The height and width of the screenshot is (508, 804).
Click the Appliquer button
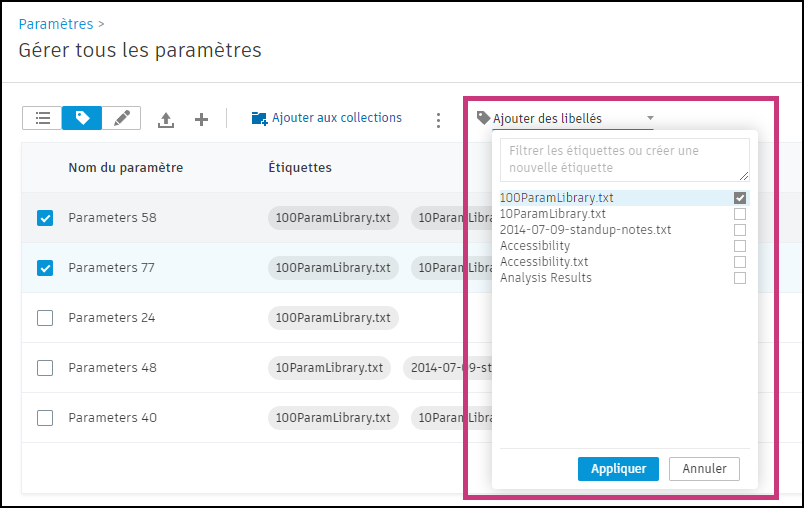pyautogui.click(x=618, y=469)
